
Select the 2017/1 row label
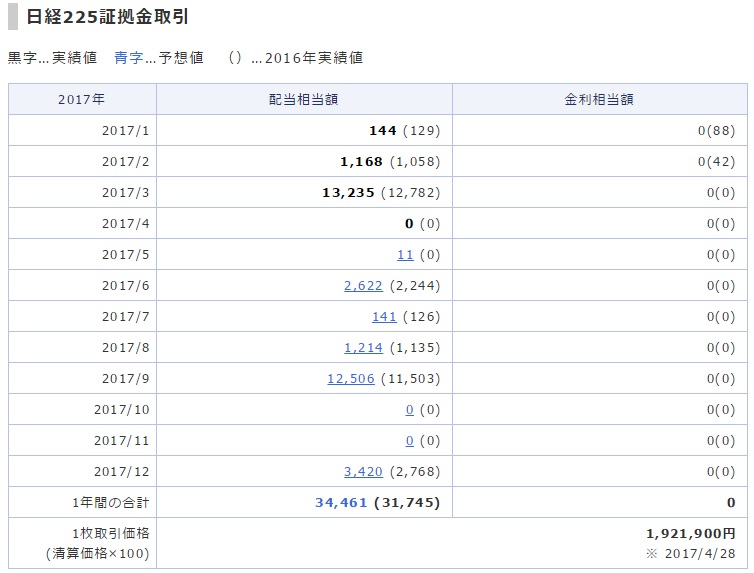126,131
